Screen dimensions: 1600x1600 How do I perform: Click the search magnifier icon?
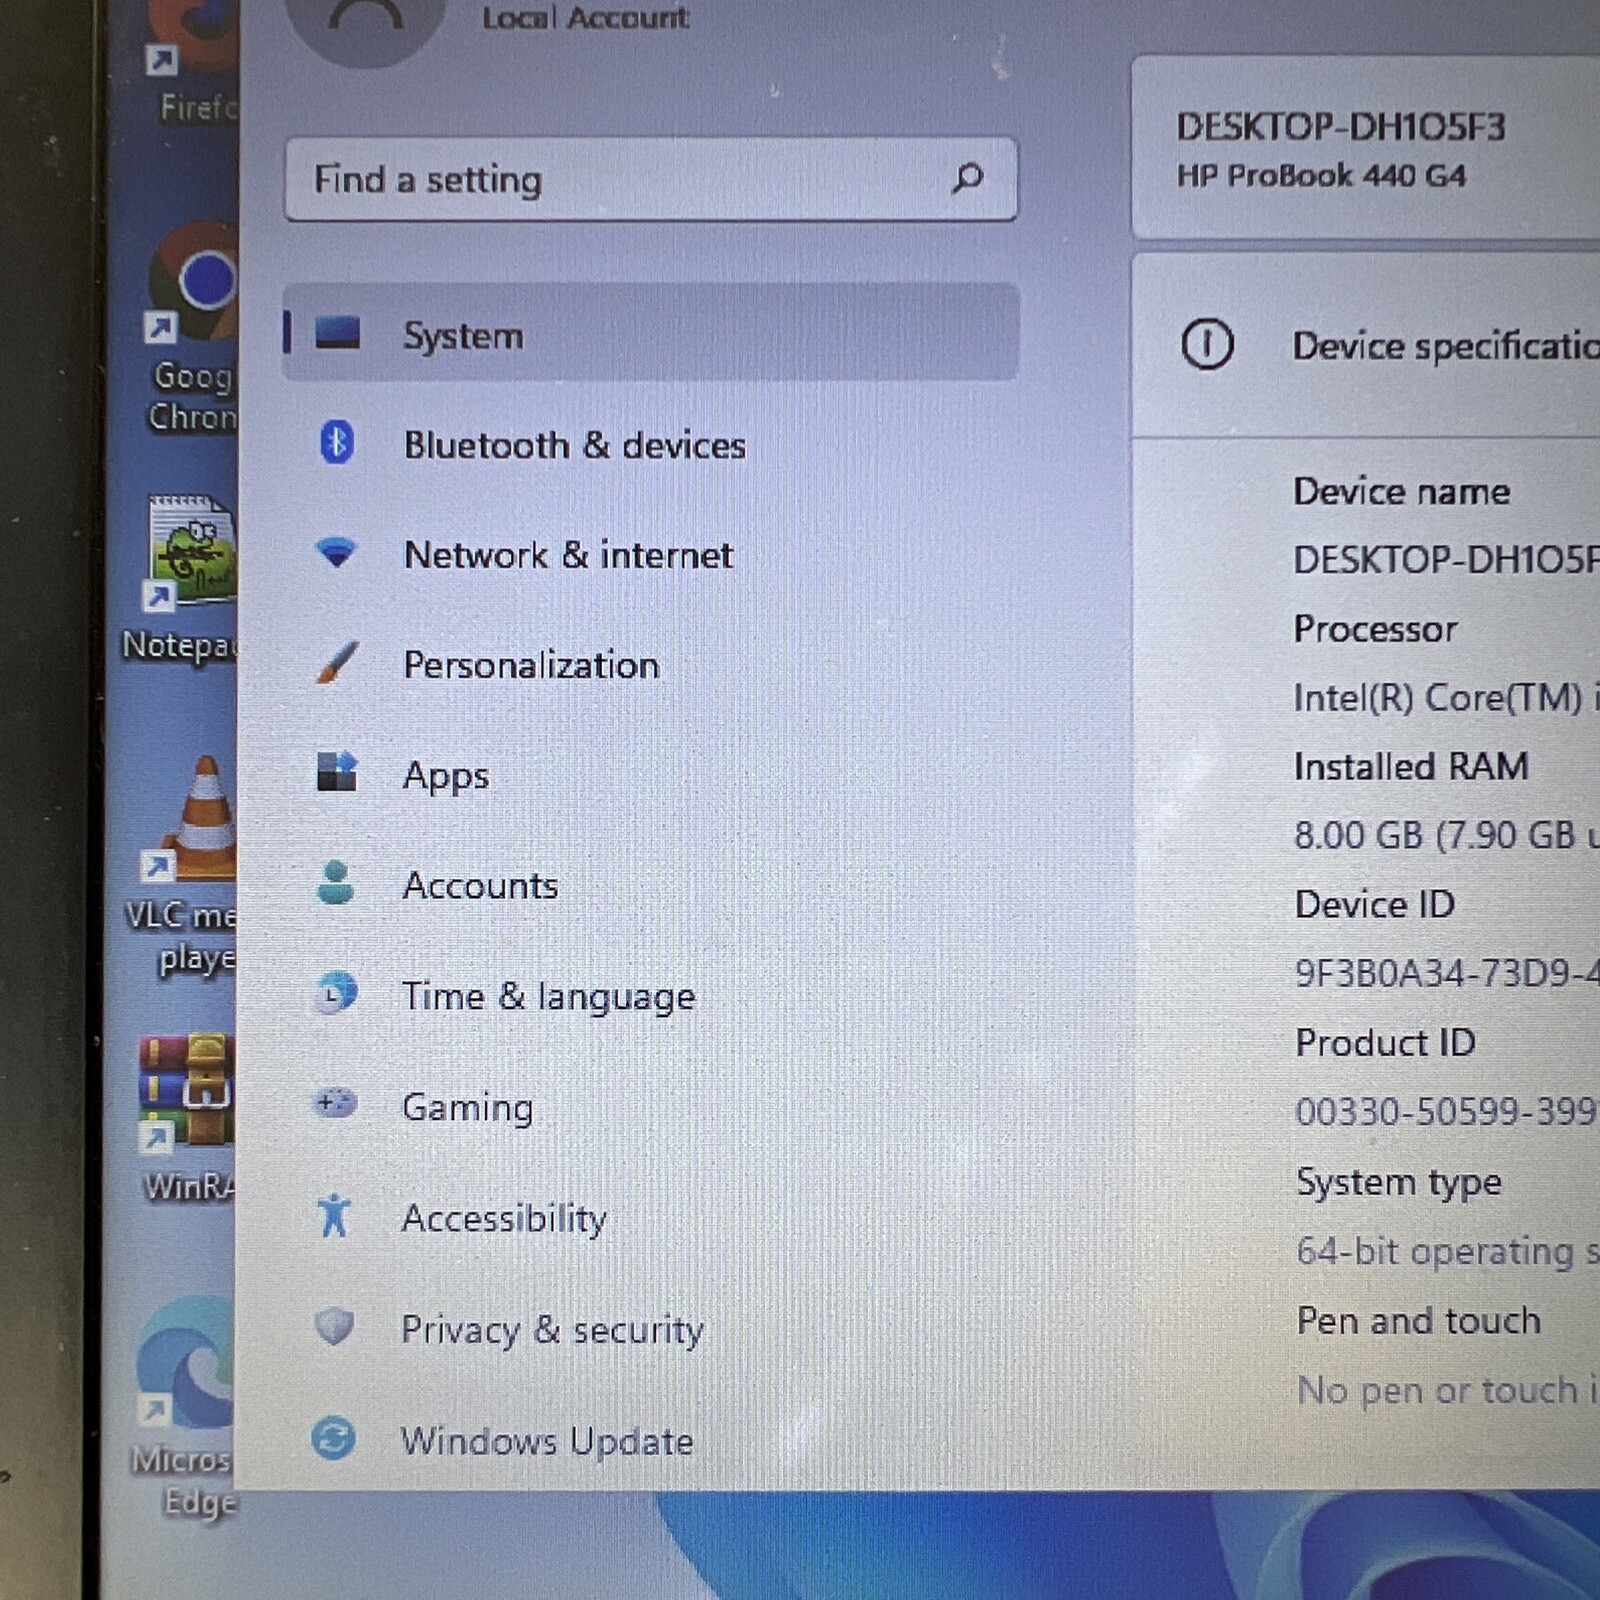pyautogui.click(x=967, y=179)
